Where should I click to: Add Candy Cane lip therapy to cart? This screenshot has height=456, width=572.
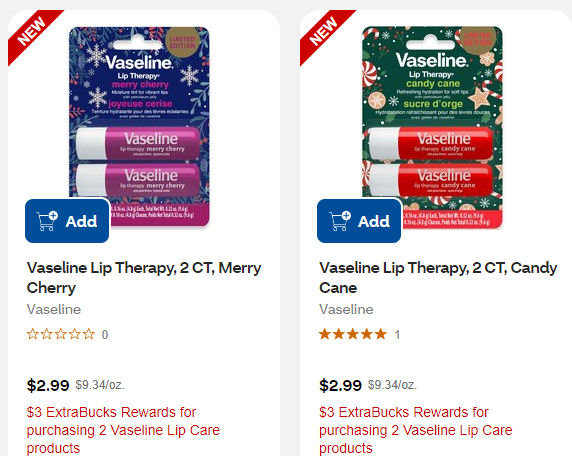point(359,221)
